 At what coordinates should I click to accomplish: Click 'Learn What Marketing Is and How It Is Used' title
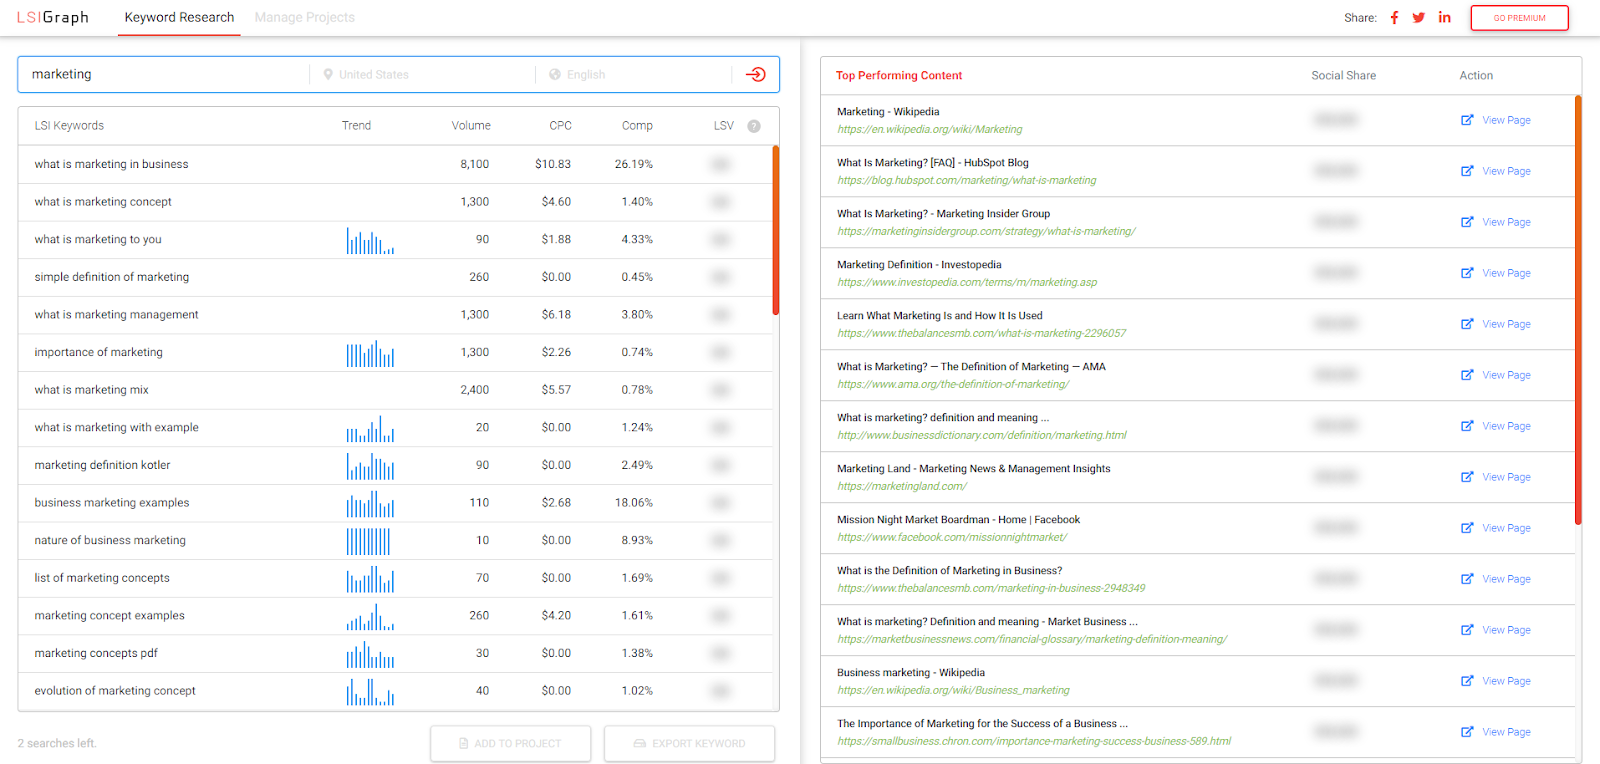pos(940,316)
